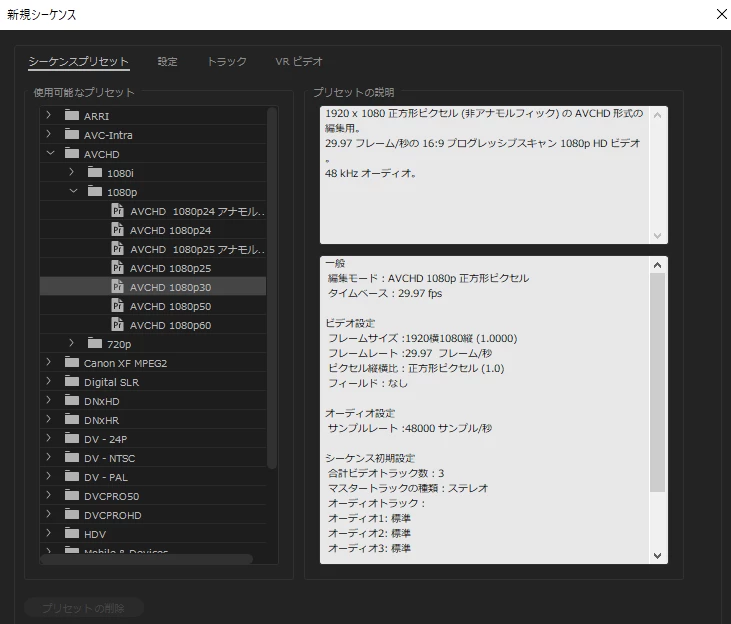The height and width of the screenshot is (624, 731).
Task: Click the icon for AVCHD 1080p24 アナモル preset
Action: [x=117, y=211]
